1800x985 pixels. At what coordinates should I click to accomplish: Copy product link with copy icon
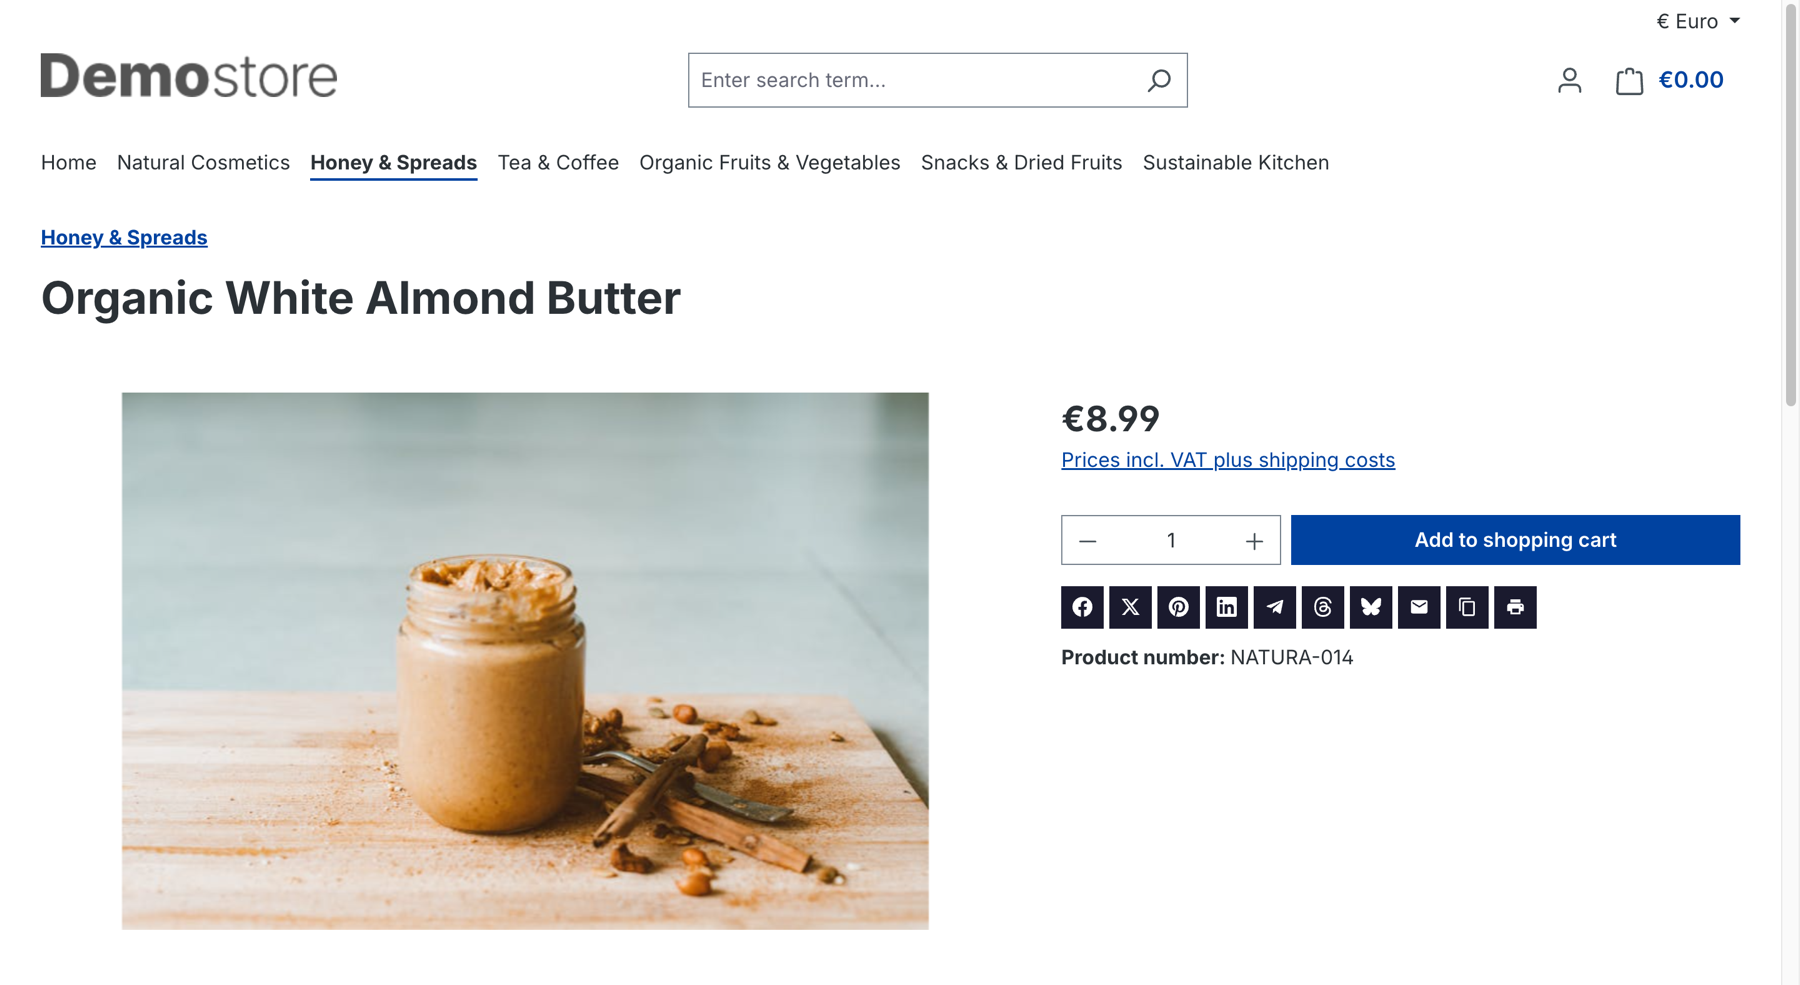[1467, 607]
